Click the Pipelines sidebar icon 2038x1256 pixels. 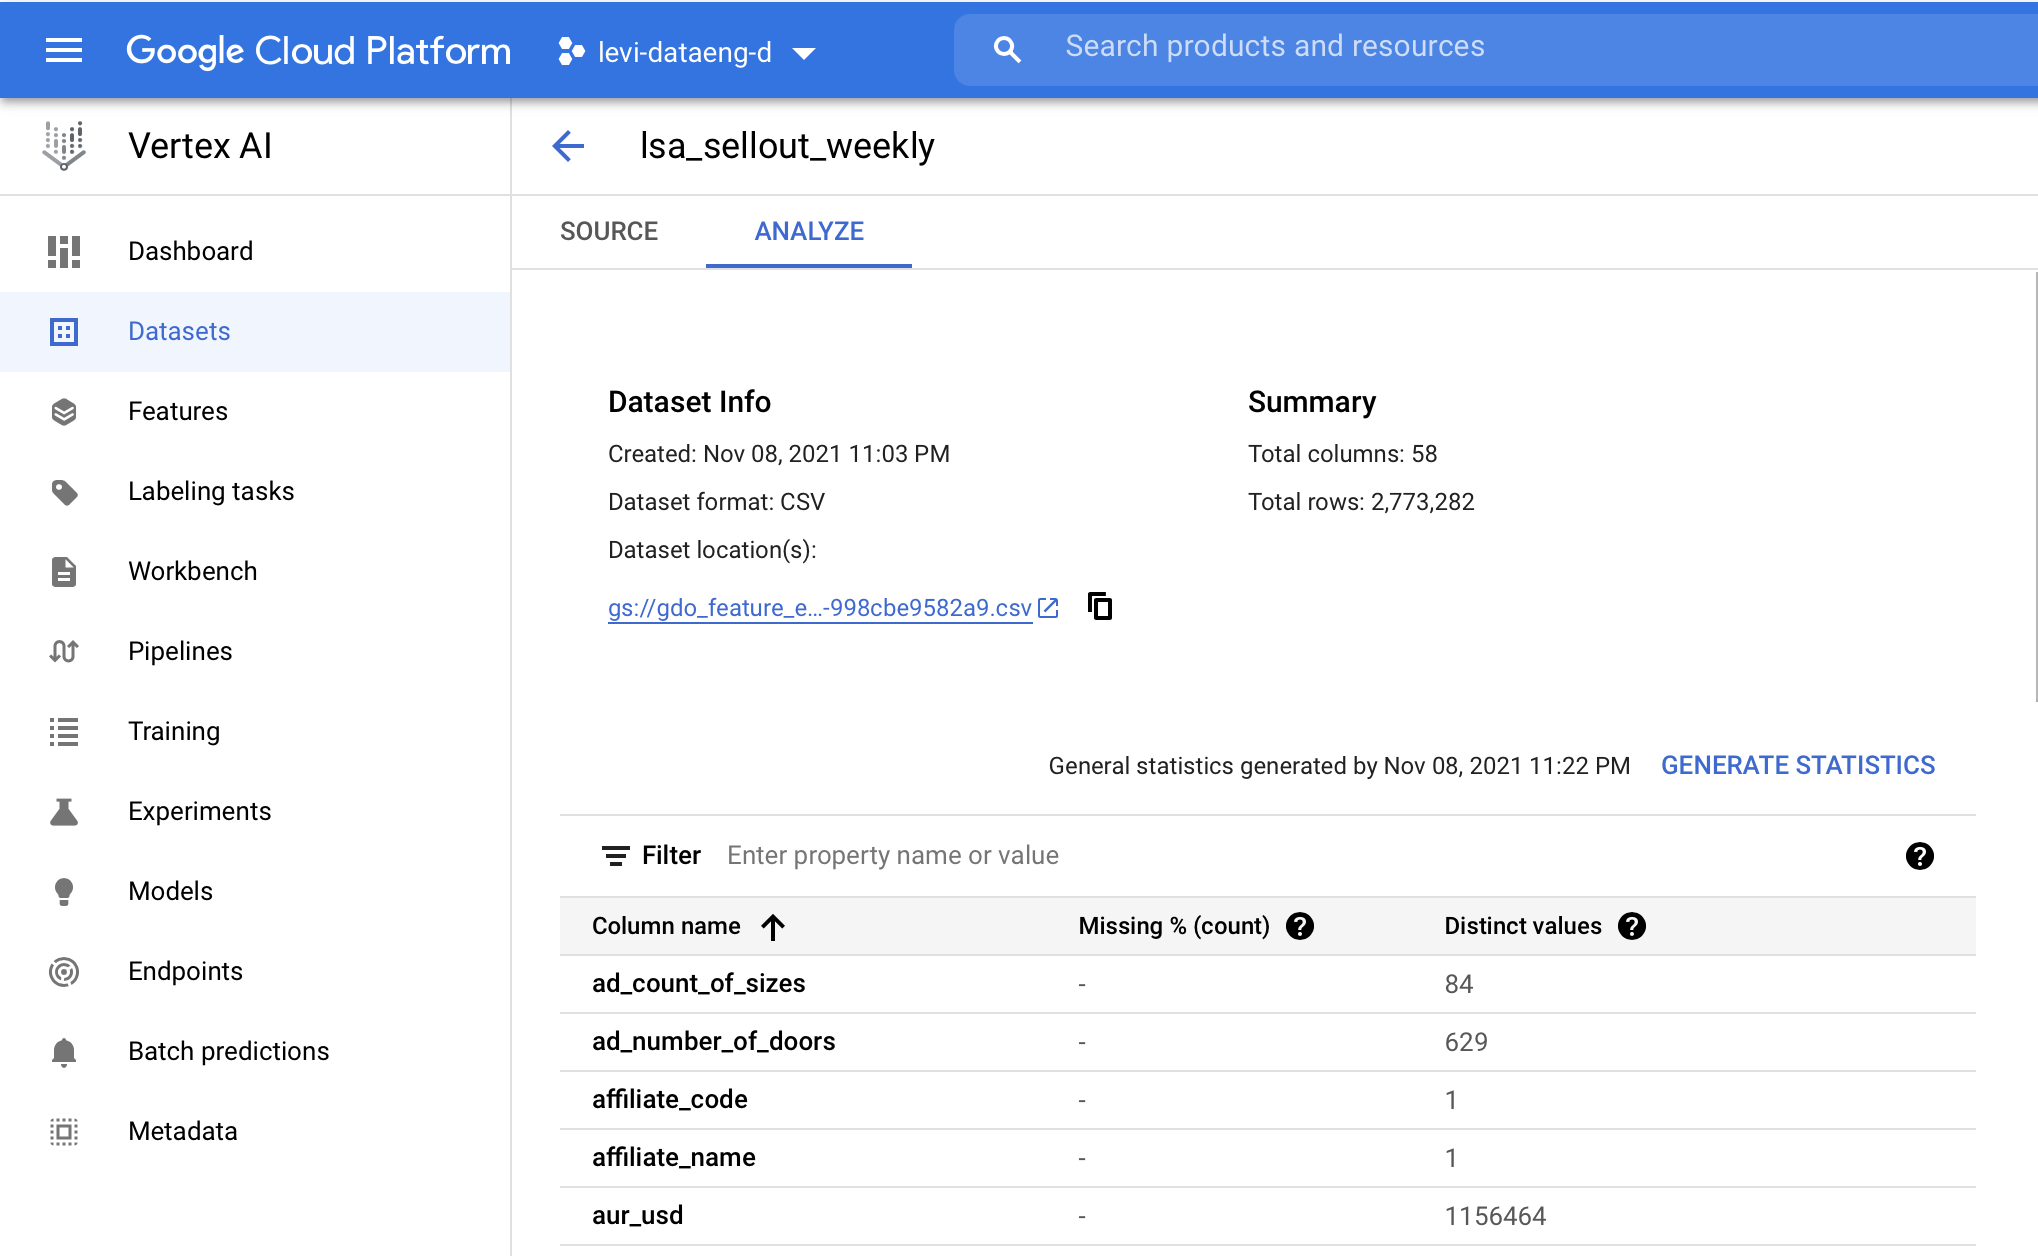[64, 651]
